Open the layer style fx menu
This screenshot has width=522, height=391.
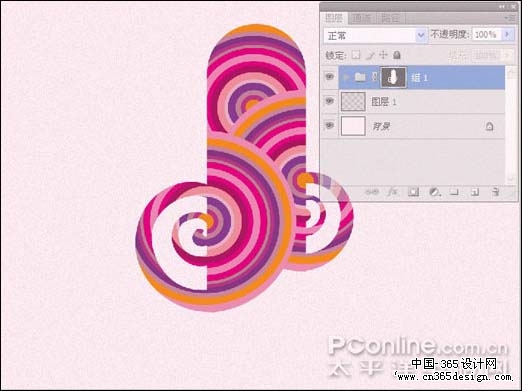pos(393,192)
